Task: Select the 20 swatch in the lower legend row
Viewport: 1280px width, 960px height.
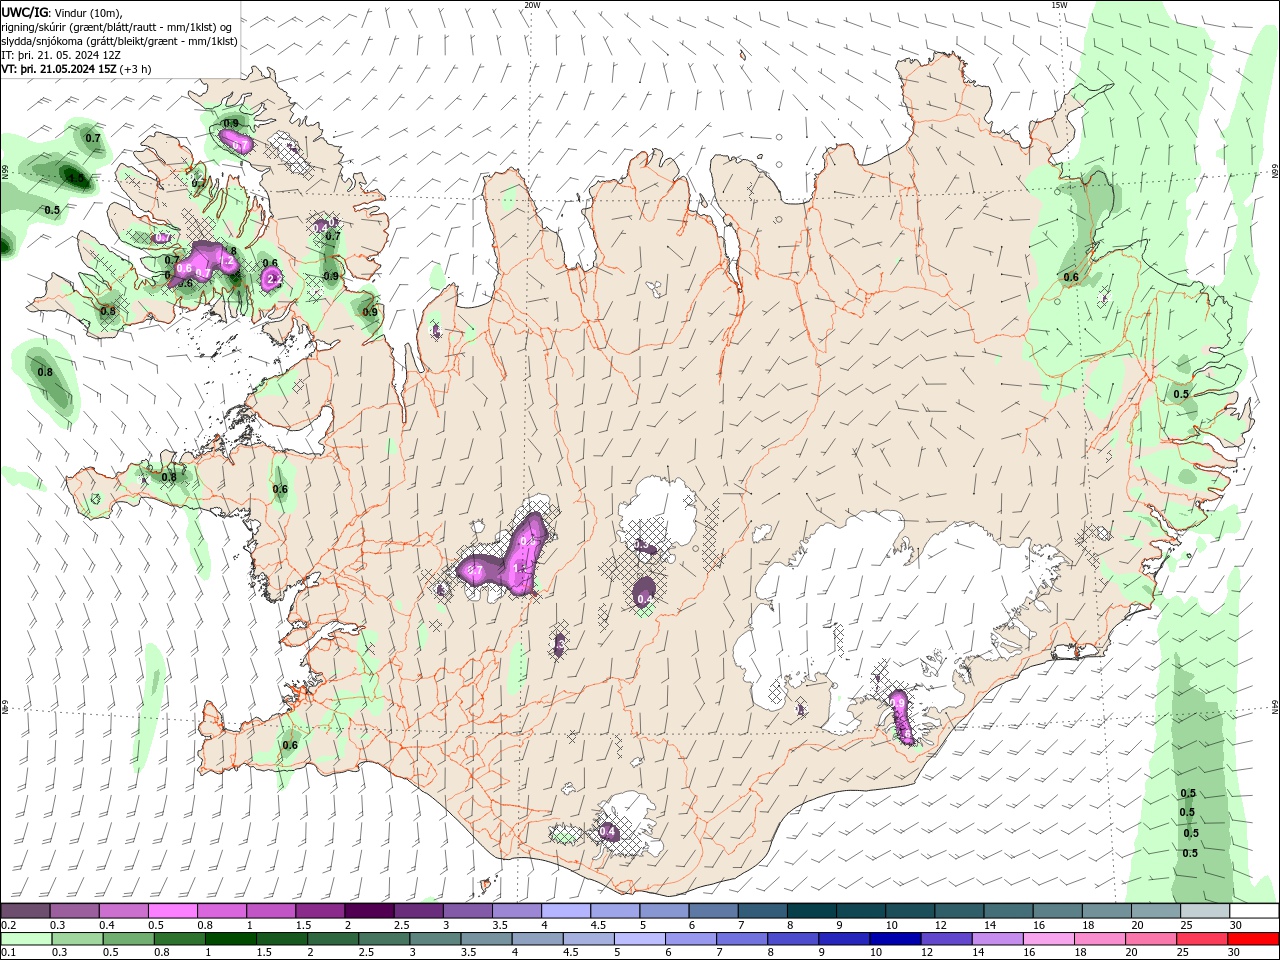Action: point(1151,939)
